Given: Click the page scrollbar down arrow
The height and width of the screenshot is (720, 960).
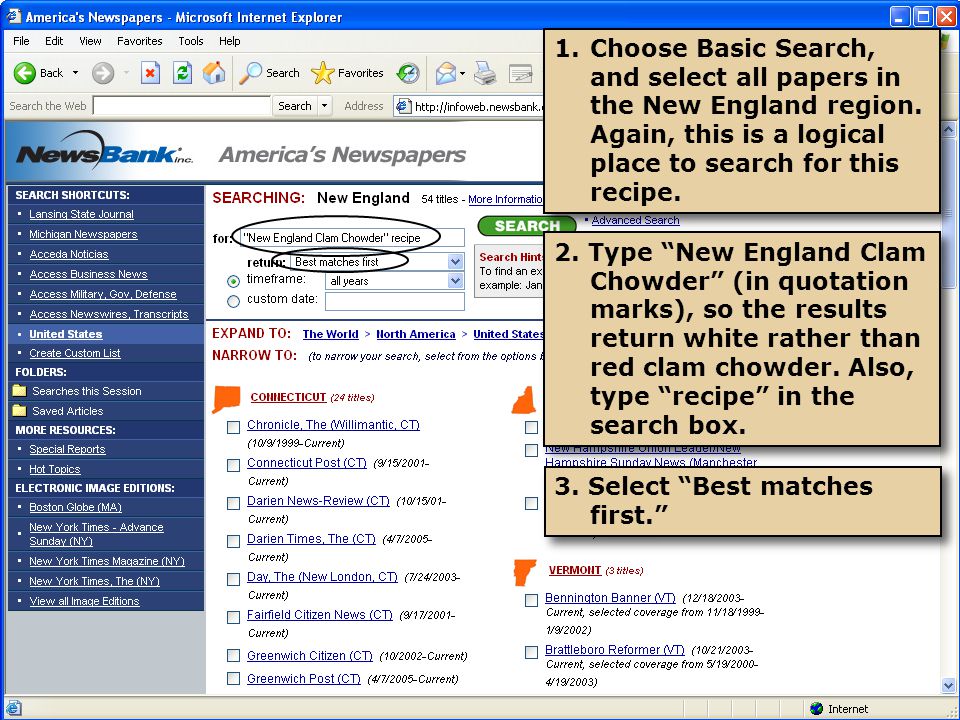Looking at the screenshot, I should pos(948,686).
